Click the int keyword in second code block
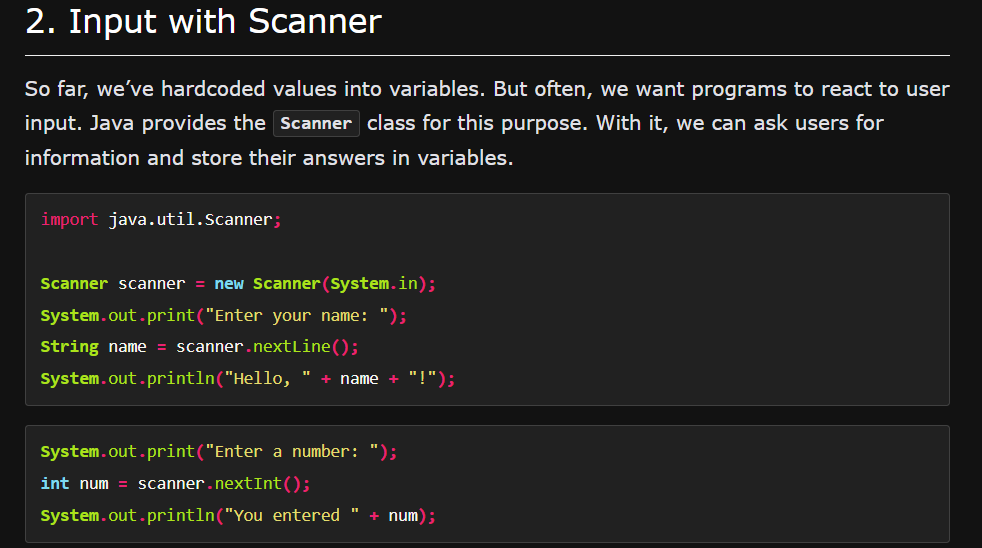The height and width of the screenshot is (548, 982). coord(55,484)
